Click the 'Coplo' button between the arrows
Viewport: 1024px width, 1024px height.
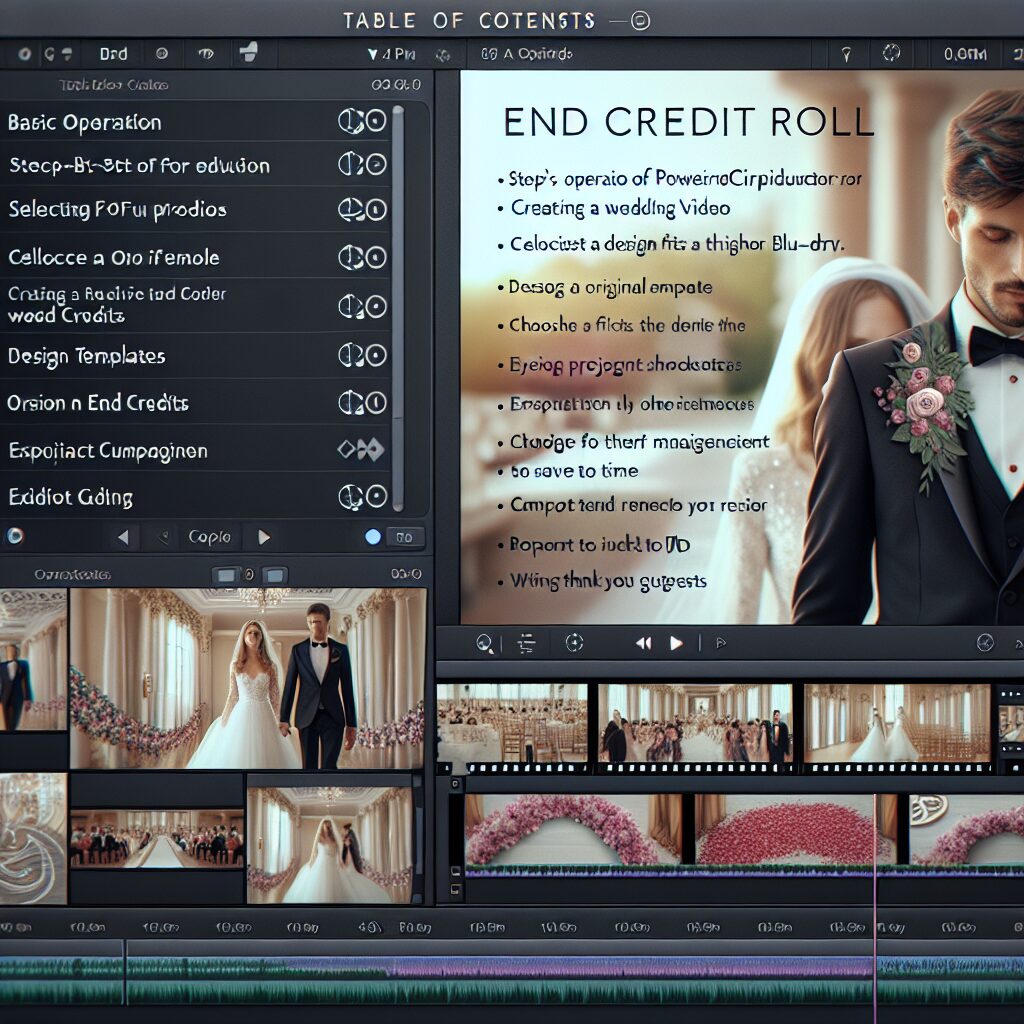[x=209, y=537]
